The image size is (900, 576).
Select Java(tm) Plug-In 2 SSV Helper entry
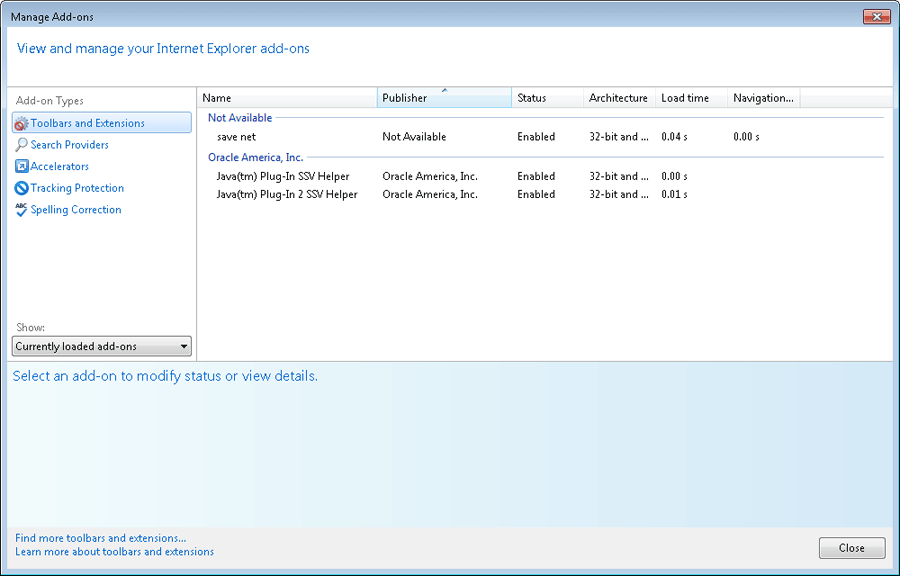[x=286, y=194]
